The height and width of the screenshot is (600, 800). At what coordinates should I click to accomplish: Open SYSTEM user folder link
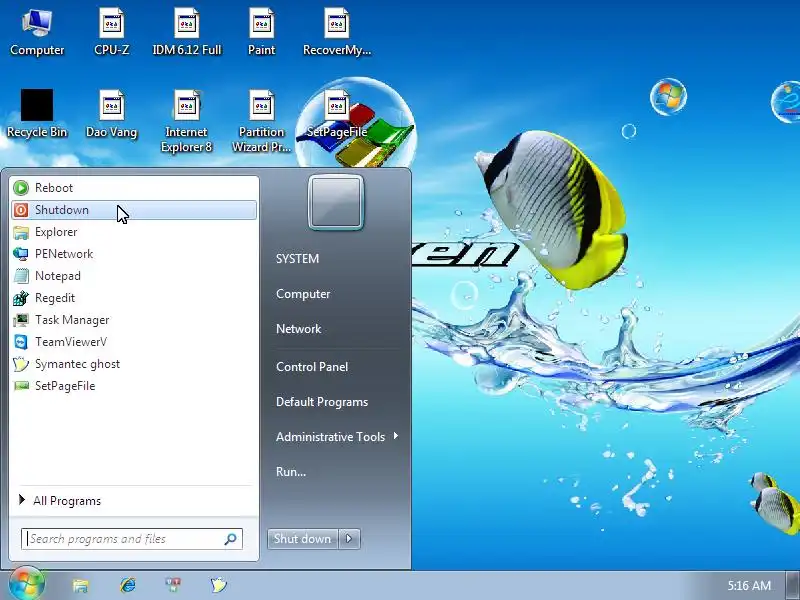[297, 259]
